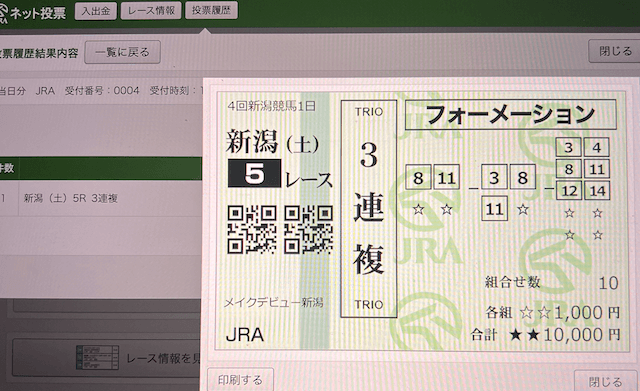Click the left QR code on the ticket

[x=252, y=230]
